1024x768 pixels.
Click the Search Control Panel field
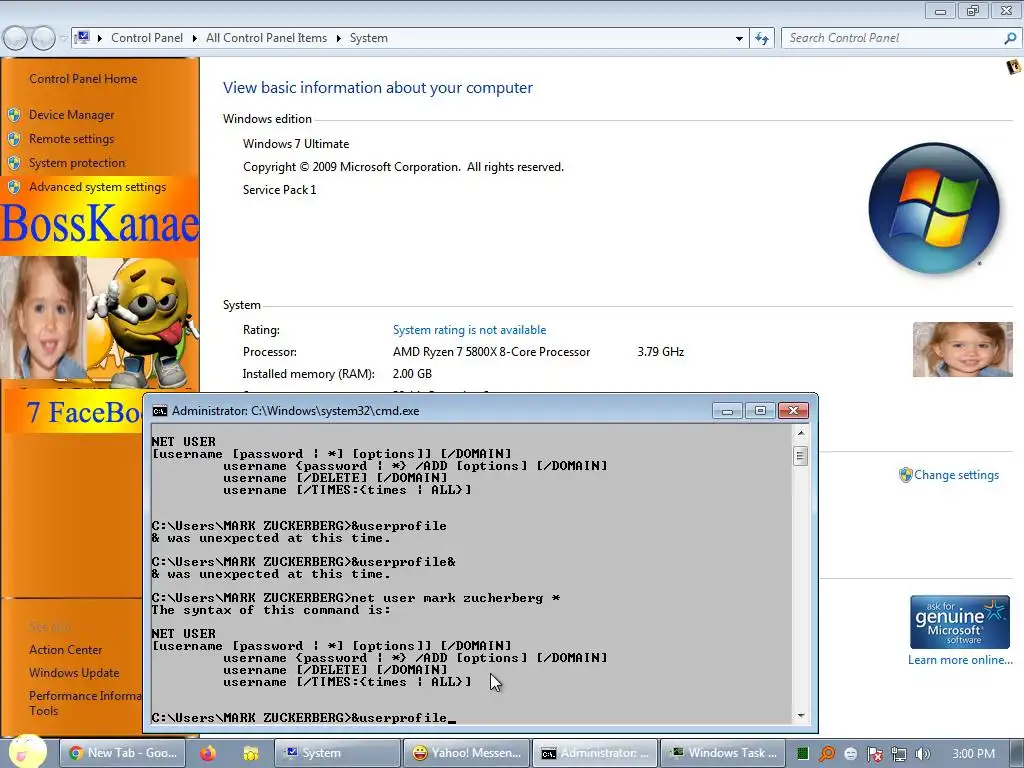click(x=892, y=39)
